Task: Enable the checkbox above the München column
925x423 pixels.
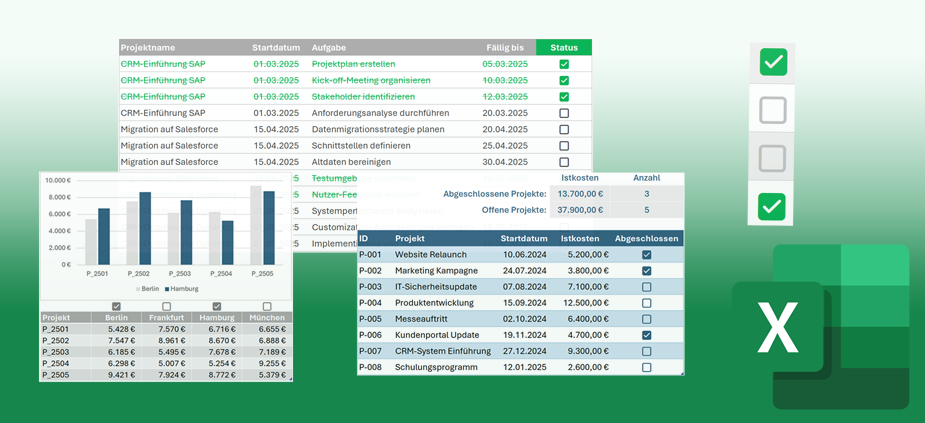Action: point(267,307)
